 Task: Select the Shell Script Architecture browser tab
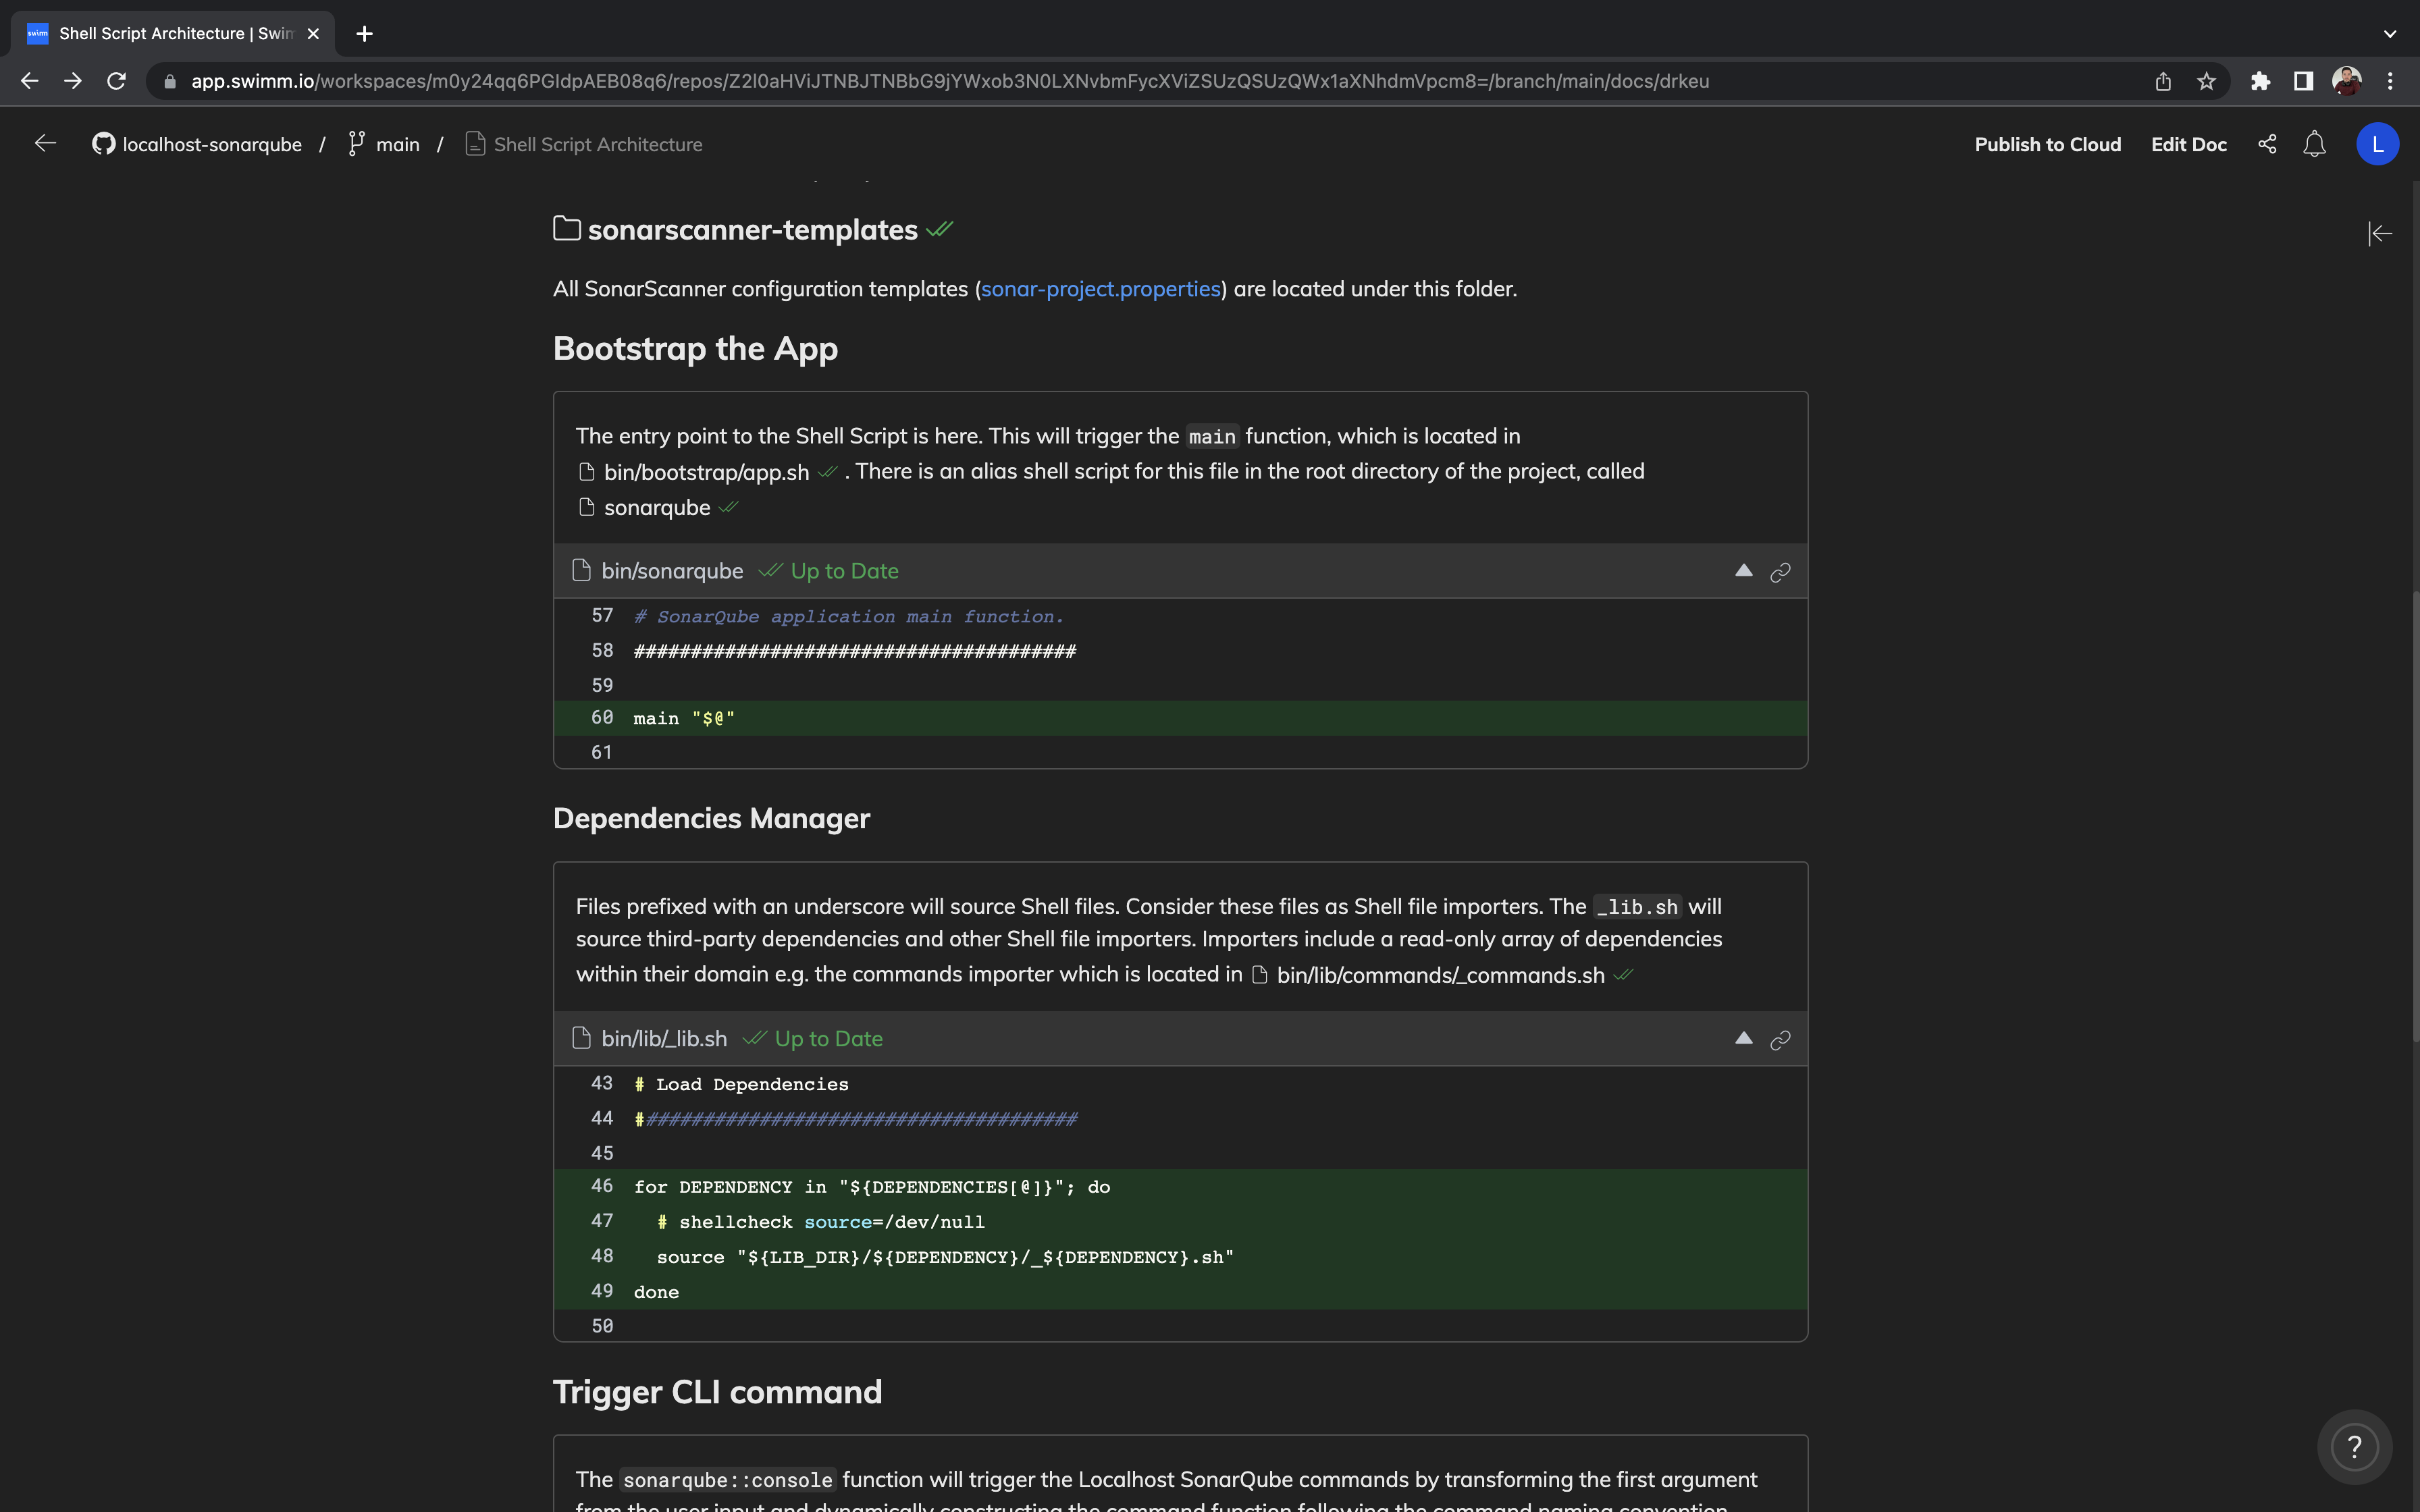coord(172,34)
